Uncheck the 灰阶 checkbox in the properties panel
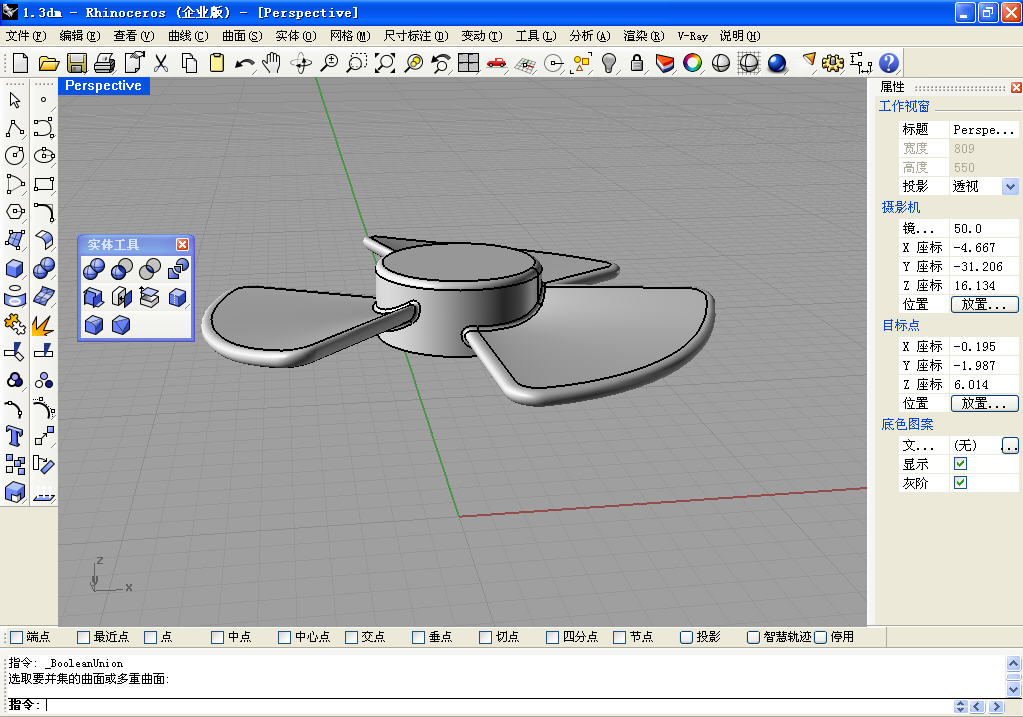 pyautogui.click(x=960, y=483)
